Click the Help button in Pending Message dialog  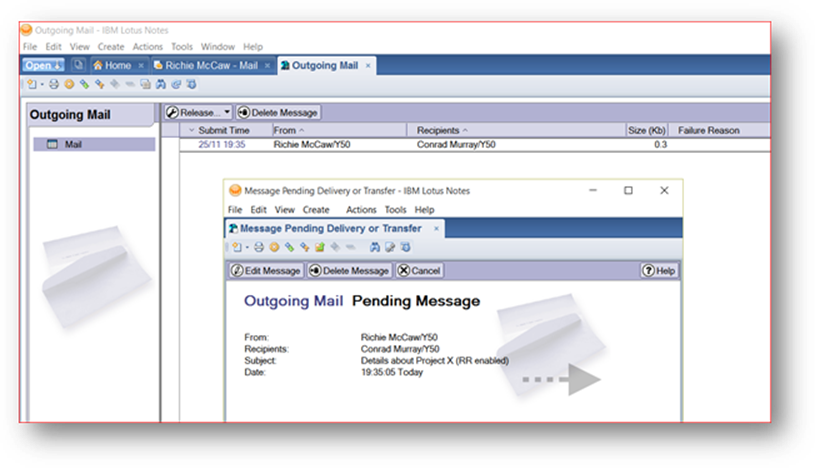[x=659, y=271]
